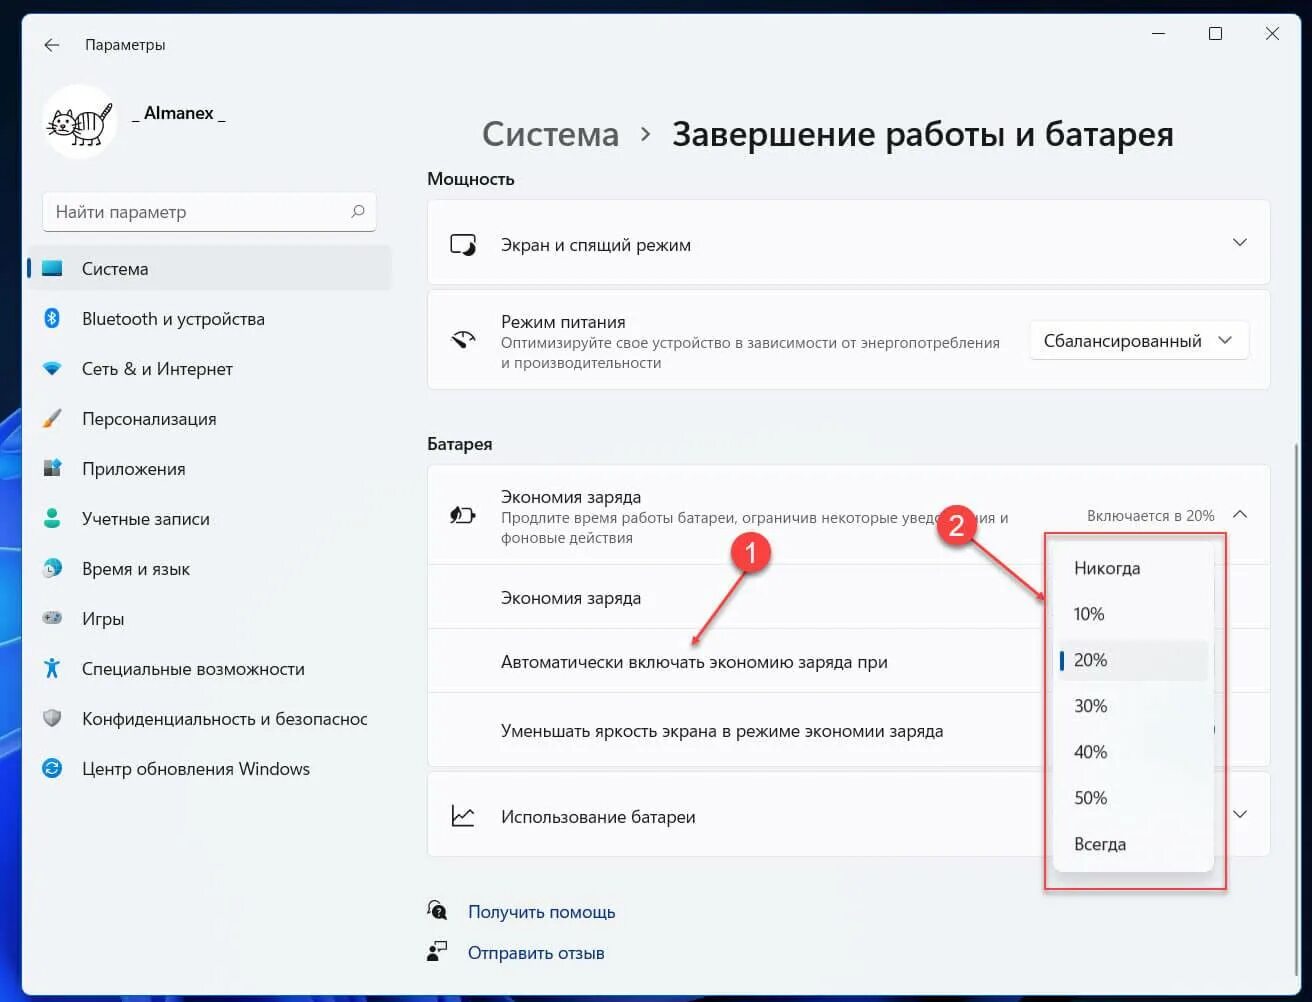The height and width of the screenshot is (1002, 1312).
Task: Go to Персонализация settings
Action: click(208, 419)
